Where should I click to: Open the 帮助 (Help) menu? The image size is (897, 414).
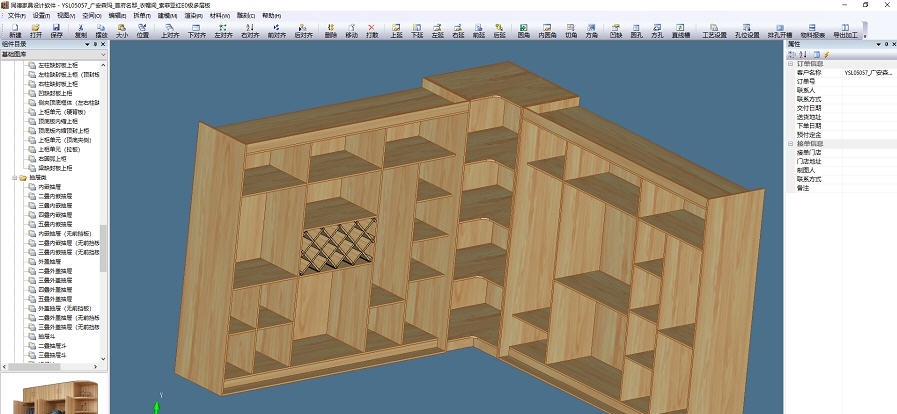point(270,16)
